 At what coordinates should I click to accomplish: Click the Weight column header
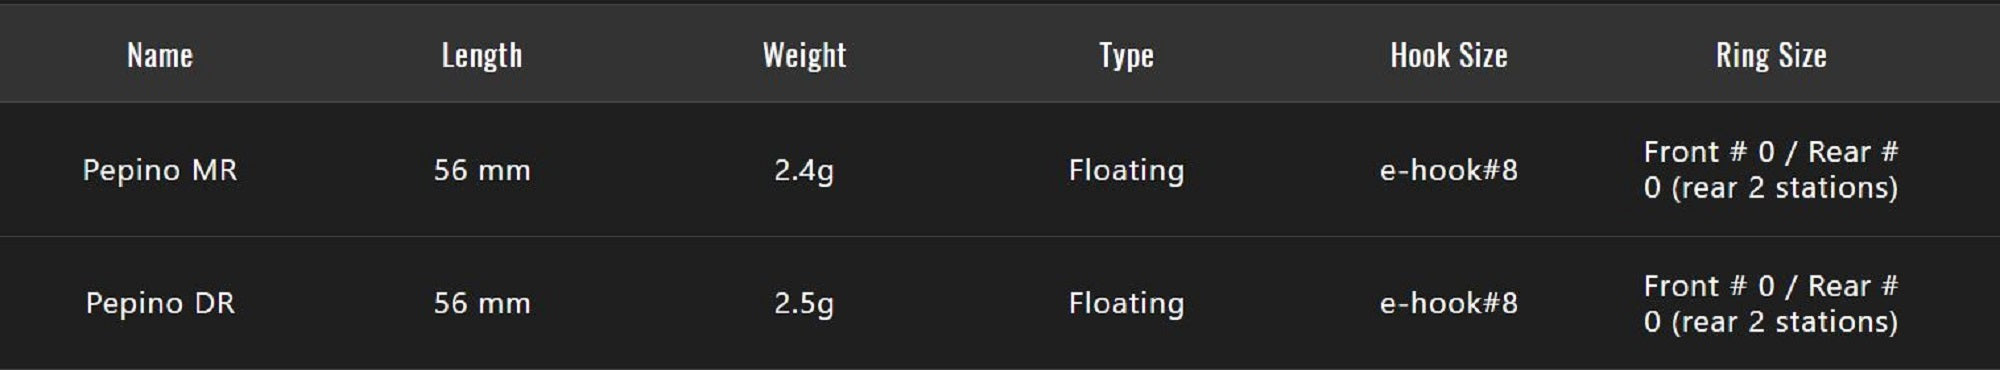click(804, 55)
